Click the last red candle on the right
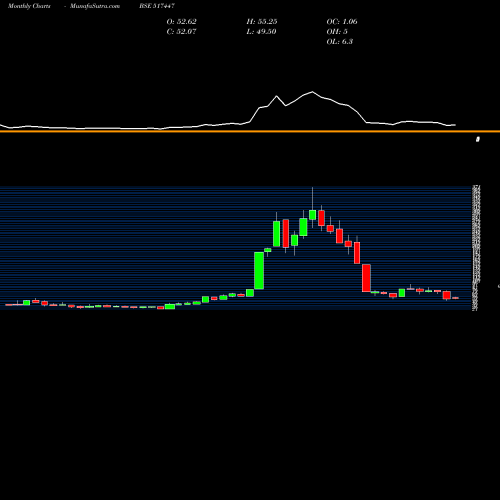The image size is (500, 500). click(x=456, y=298)
